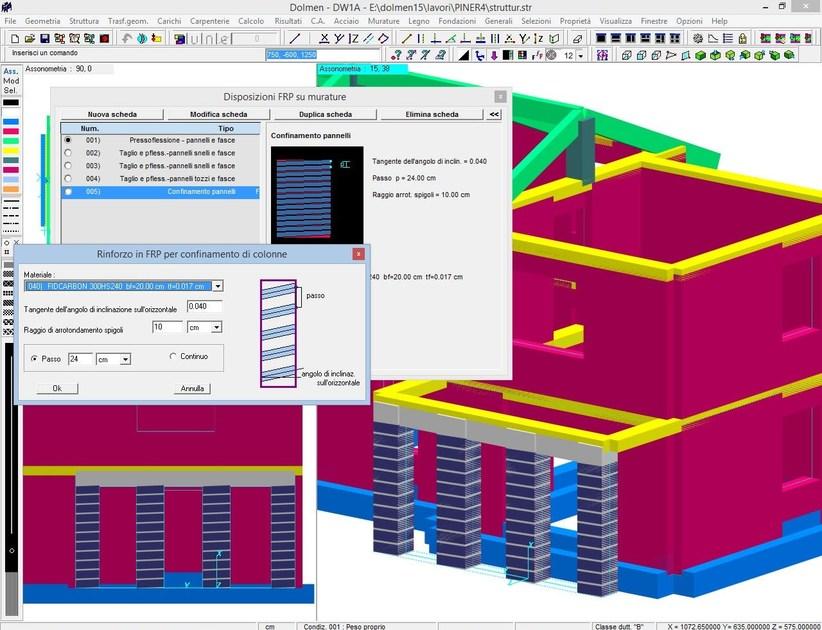Open the raggio arrotondamento unit dropdown

(217, 327)
